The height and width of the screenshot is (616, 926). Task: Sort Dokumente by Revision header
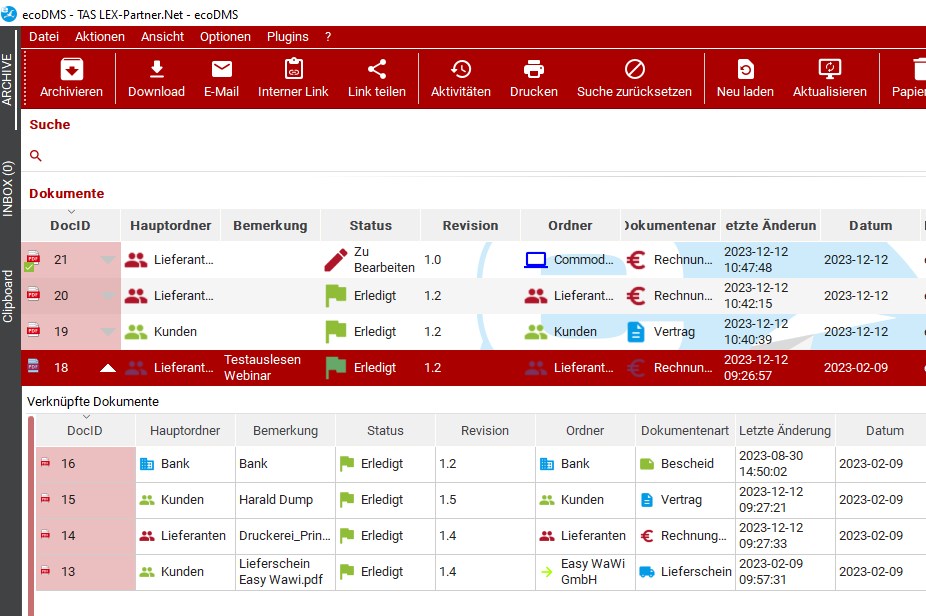470,226
